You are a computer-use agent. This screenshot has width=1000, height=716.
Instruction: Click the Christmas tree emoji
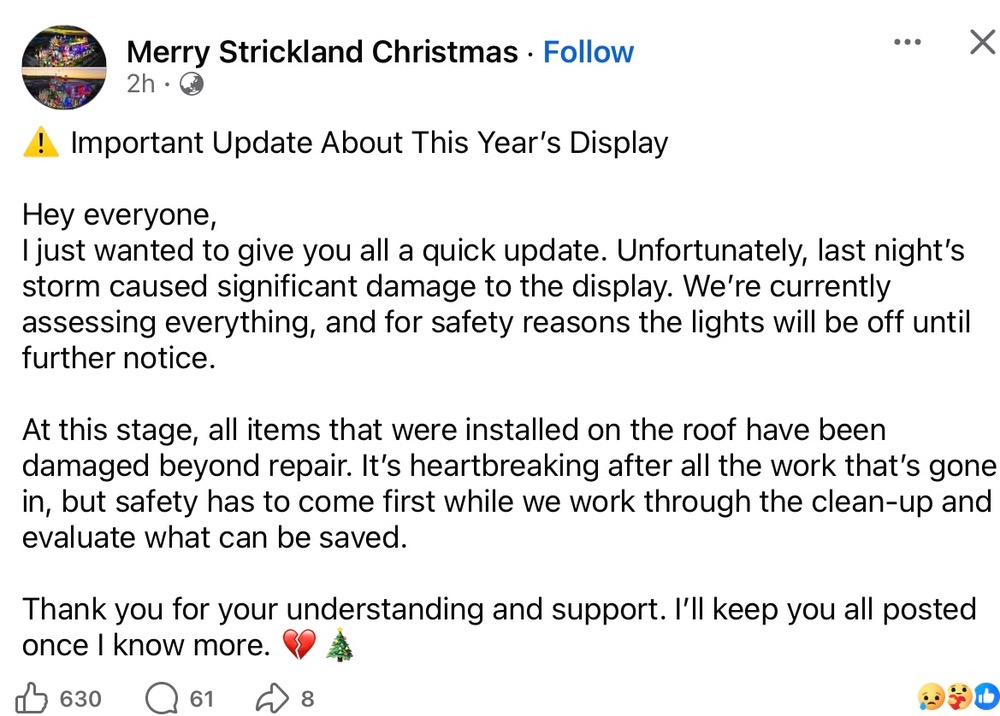pos(340,647)
